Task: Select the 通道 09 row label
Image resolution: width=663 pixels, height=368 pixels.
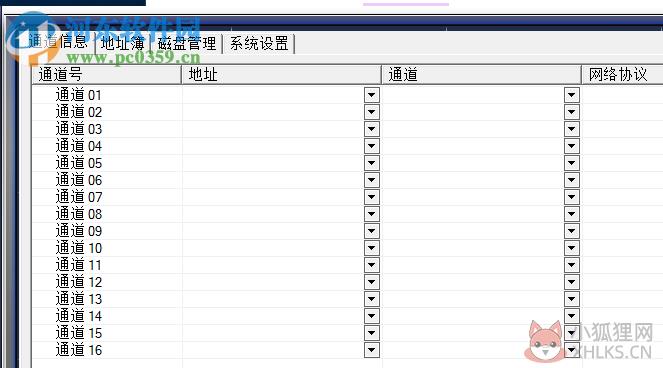Action: (x=79, y=231)
